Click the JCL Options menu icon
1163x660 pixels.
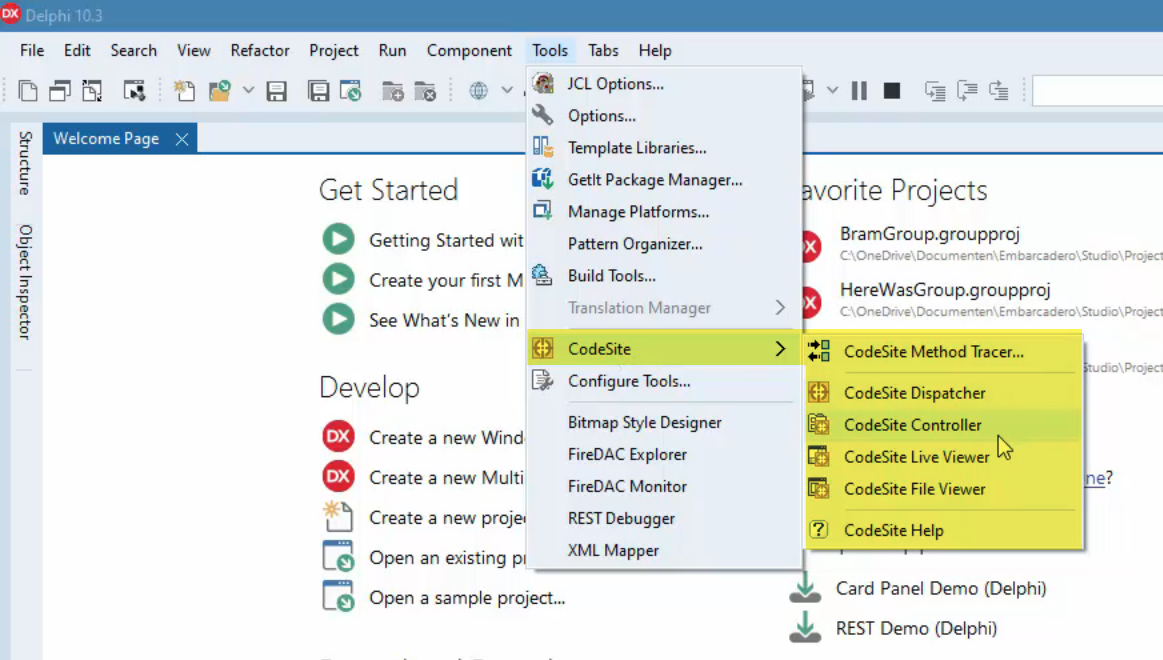(543, 83)
